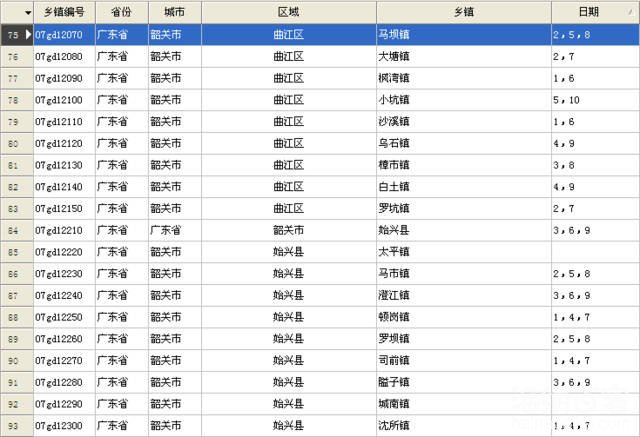
Task: Select the town cell 罗坝镇
Action: 464,339
